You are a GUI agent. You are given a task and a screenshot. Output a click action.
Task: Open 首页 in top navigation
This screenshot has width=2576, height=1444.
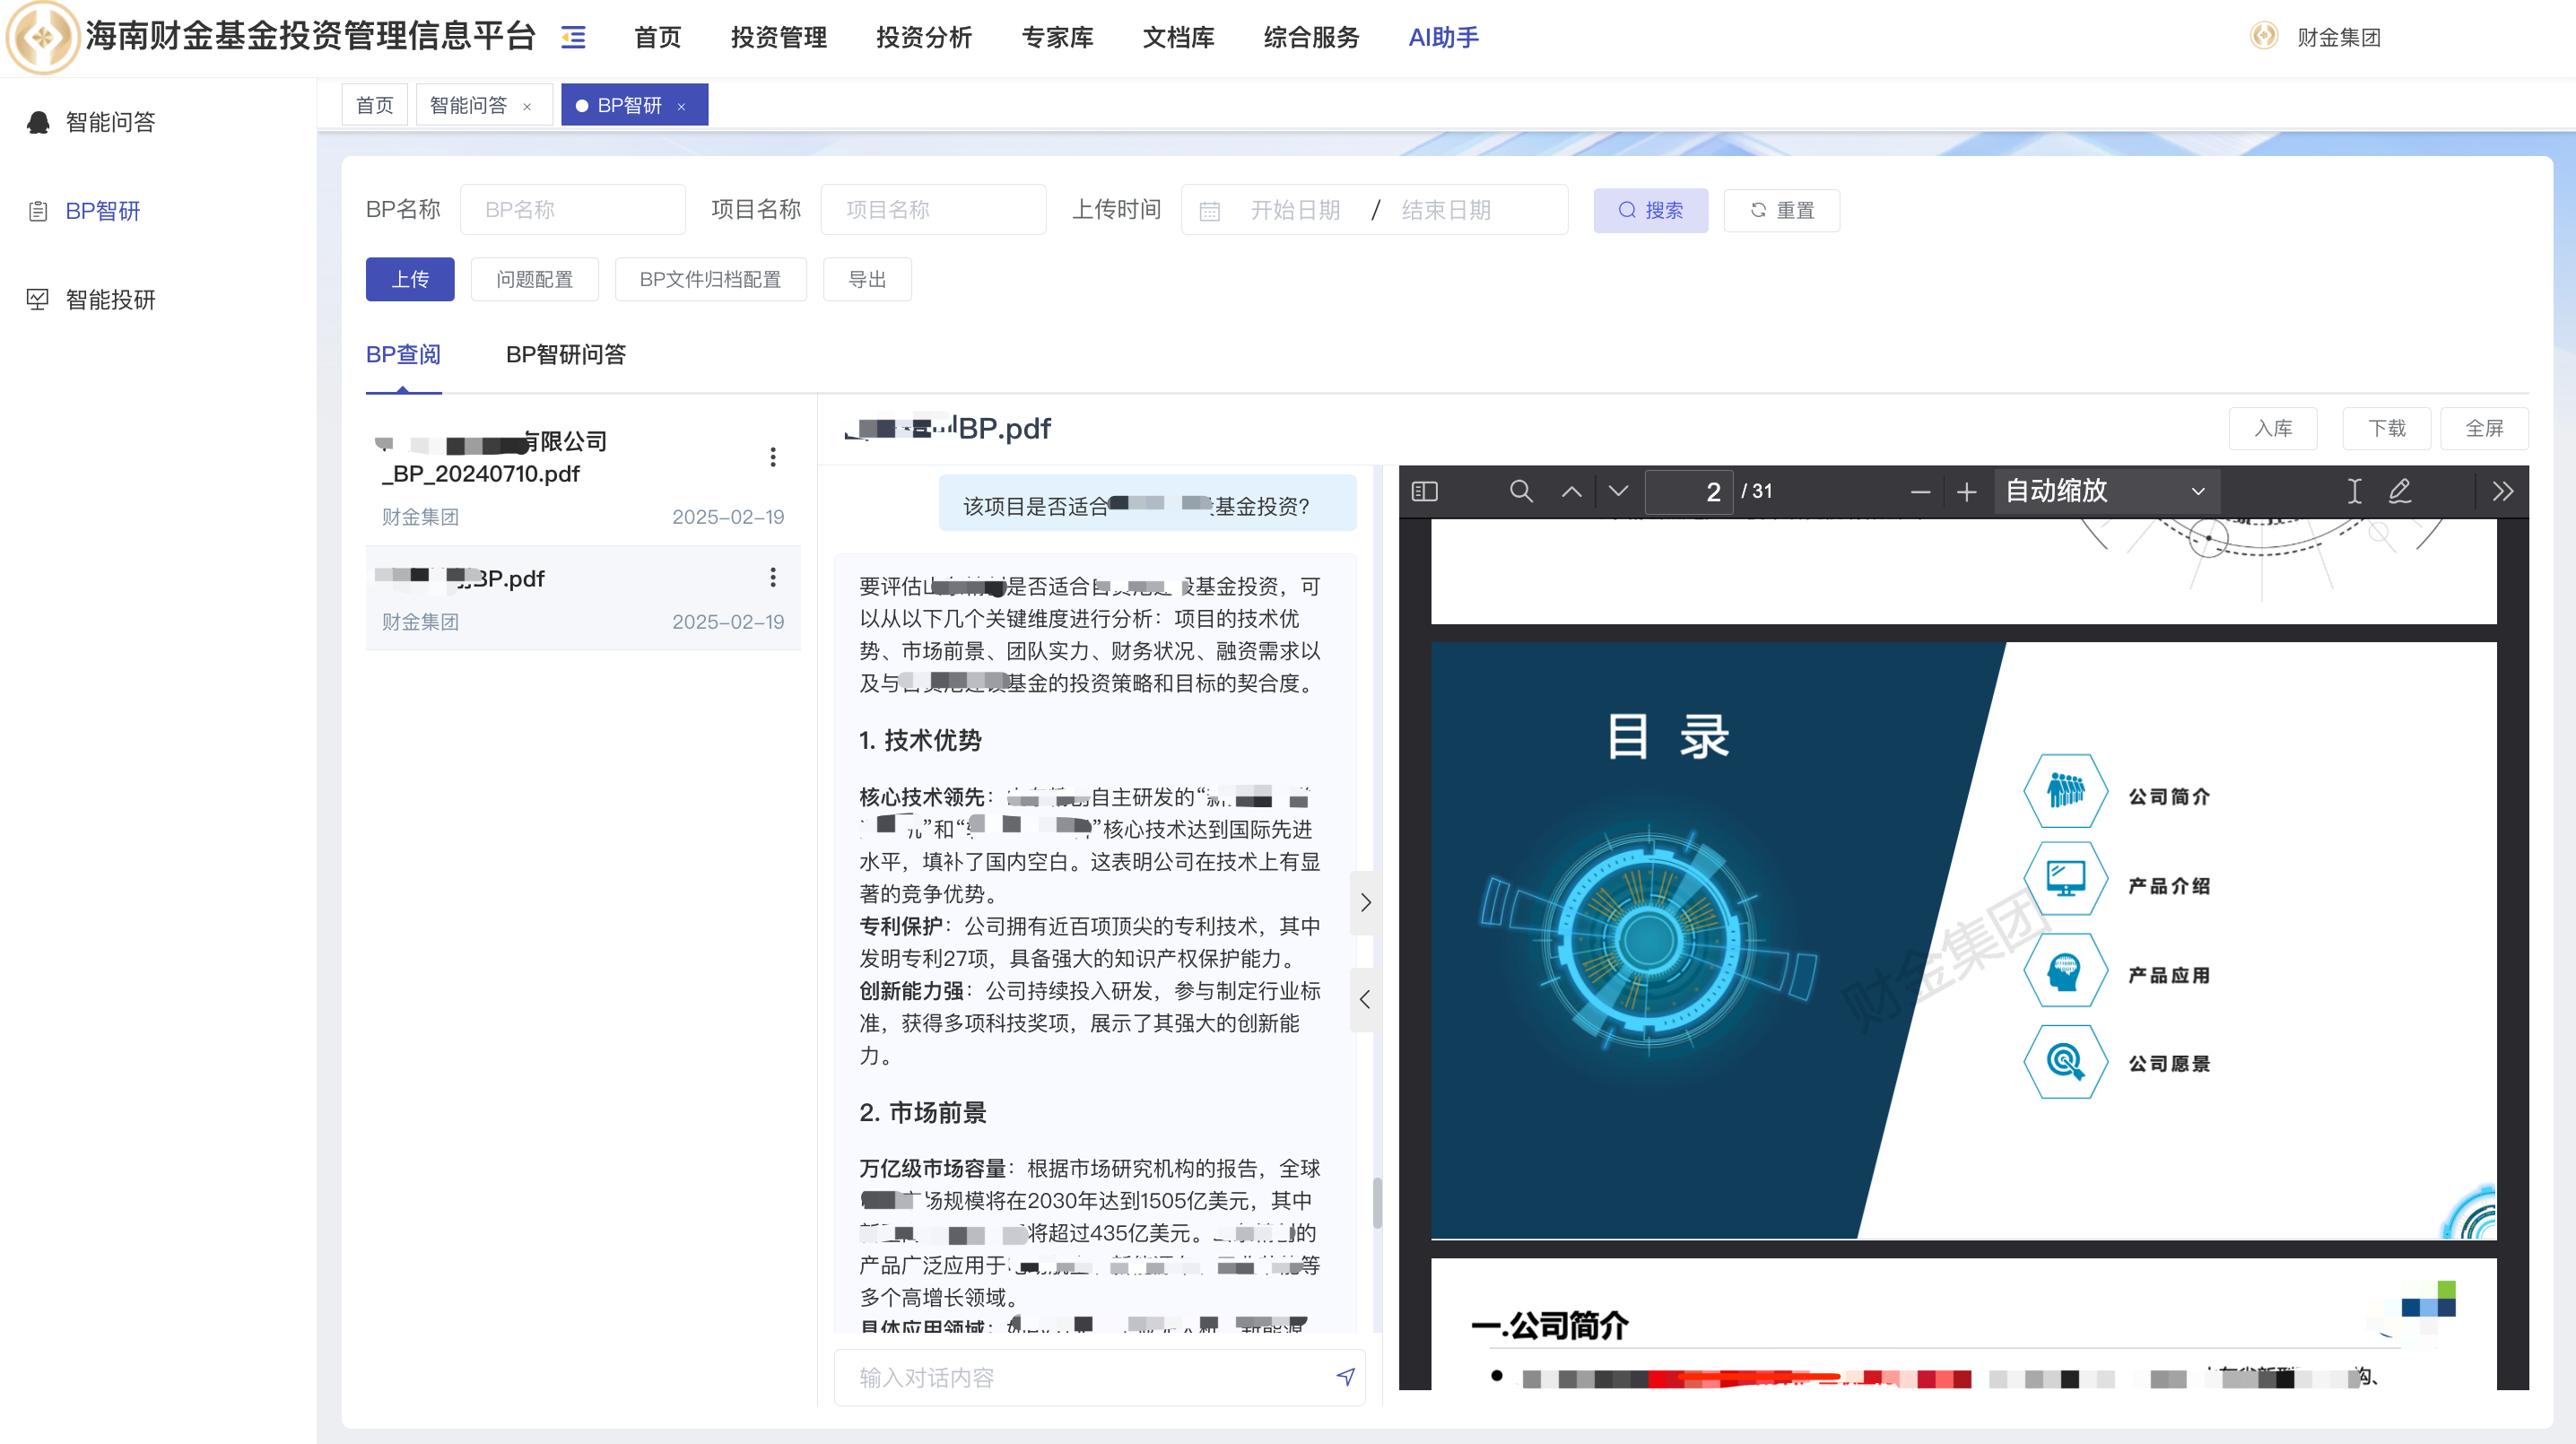coord(657,38)
